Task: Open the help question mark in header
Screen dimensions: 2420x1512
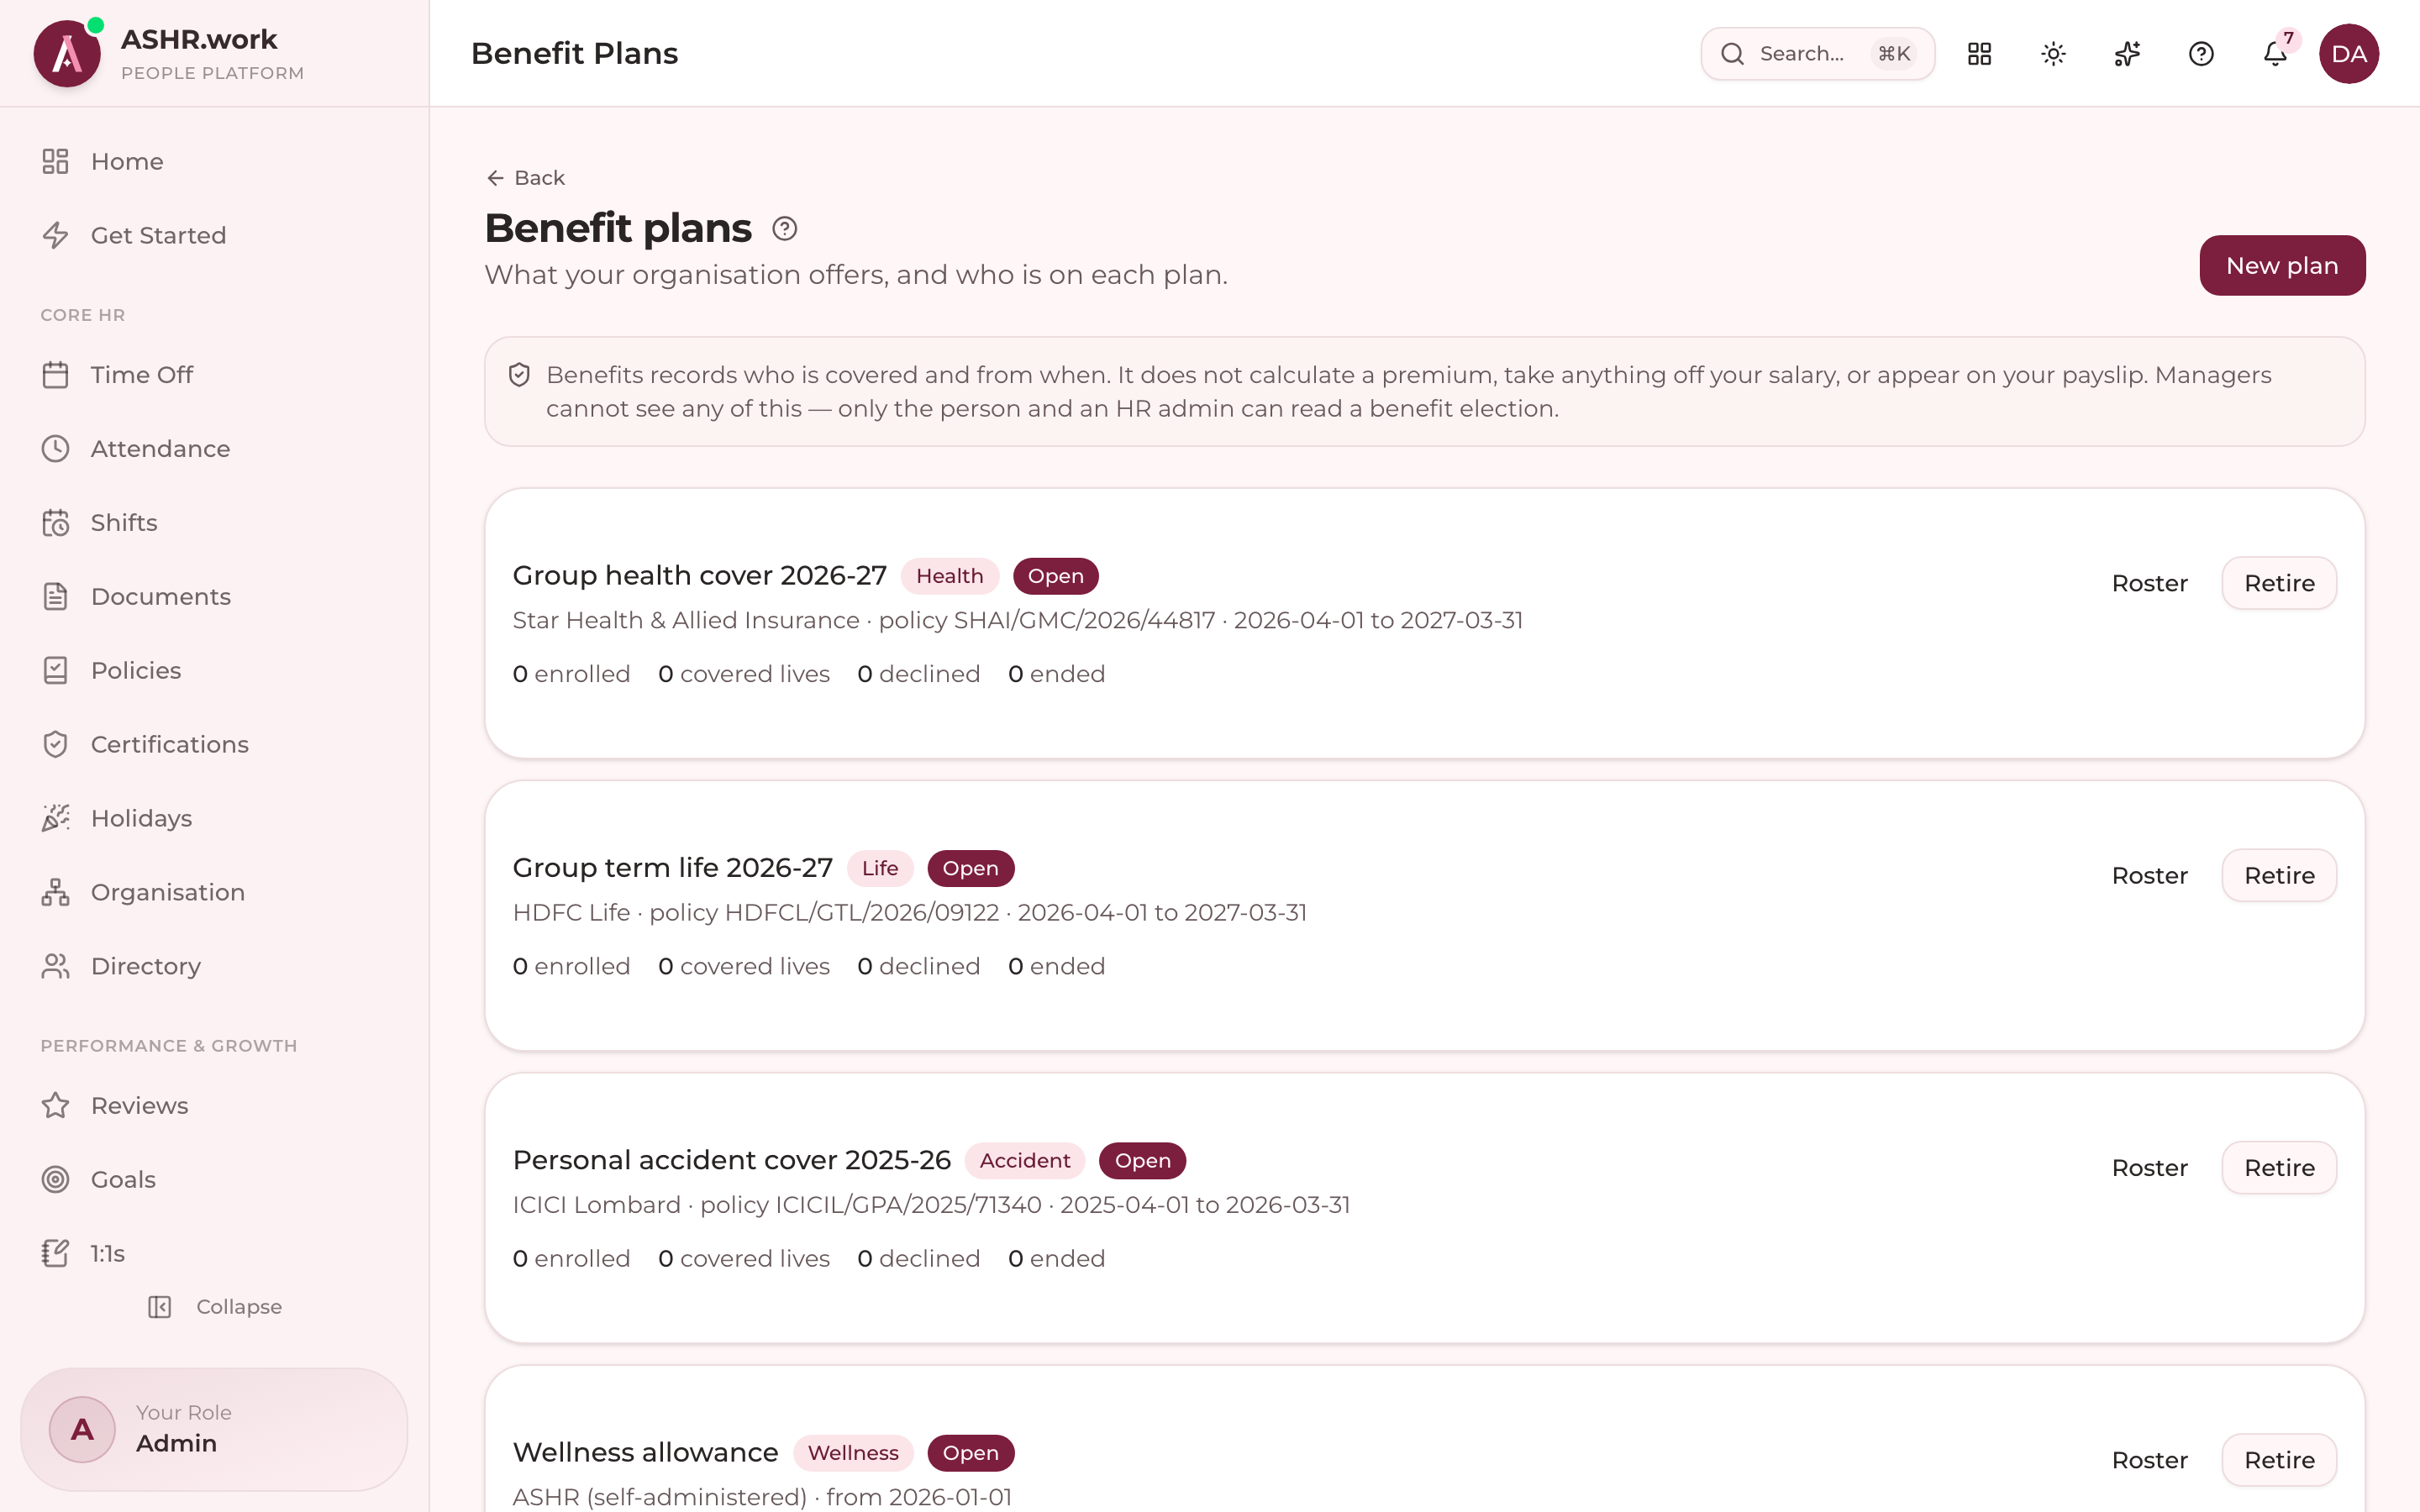Action: pos(2201,54)
